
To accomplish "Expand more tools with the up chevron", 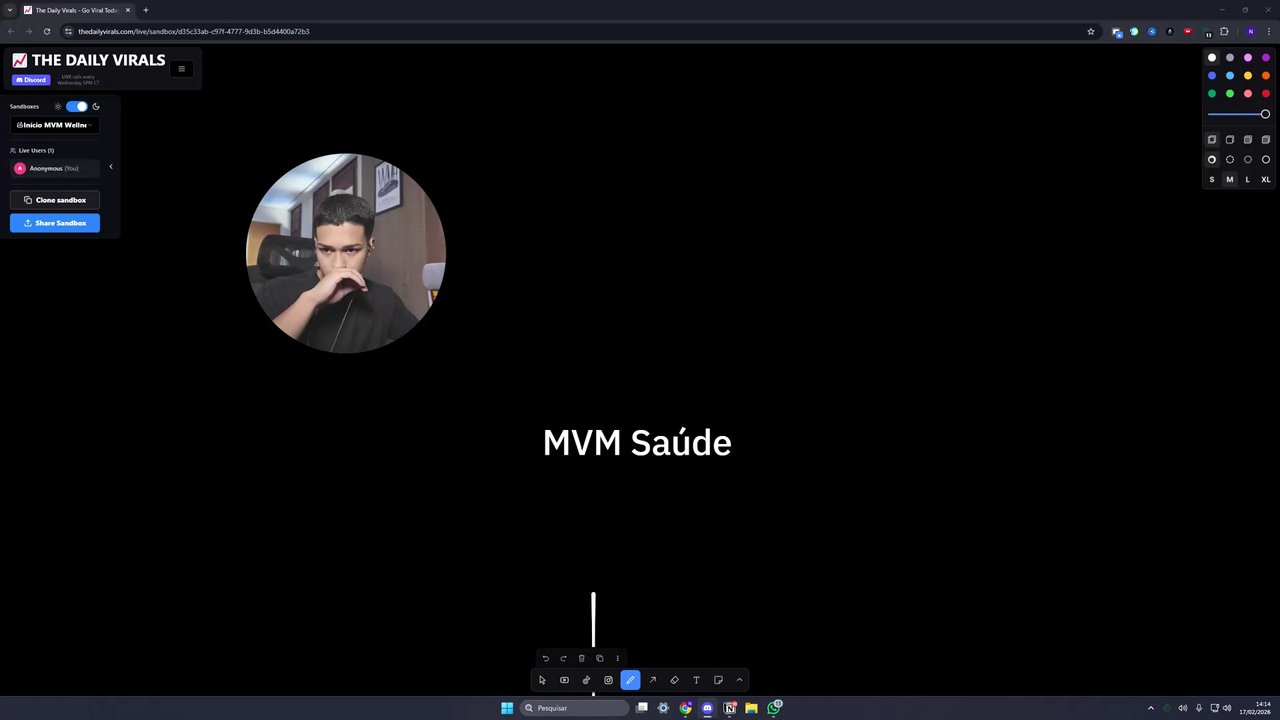I will (x=739, y=680).
